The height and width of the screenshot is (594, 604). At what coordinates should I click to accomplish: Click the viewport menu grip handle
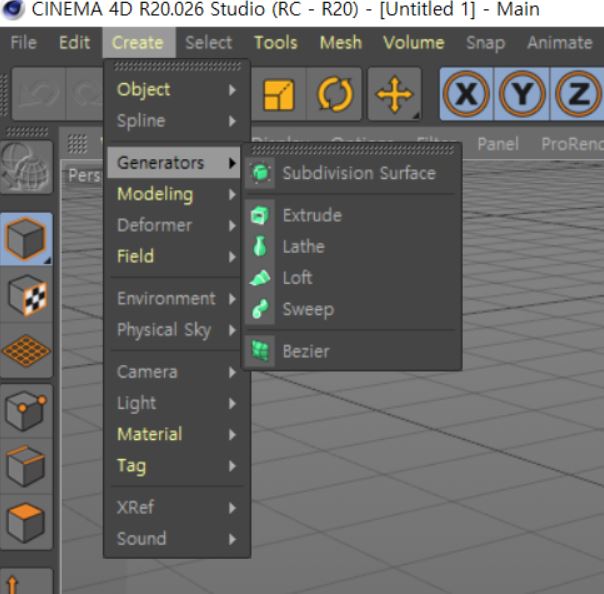pyautogui.click(x=77, y=144)
